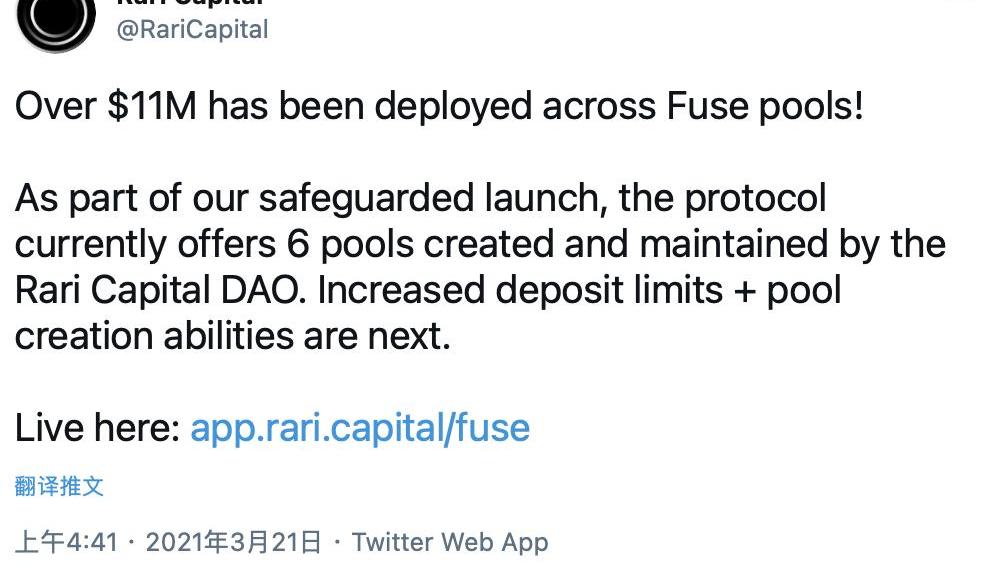Click the @RariCapital handle

tap(192, 29)
